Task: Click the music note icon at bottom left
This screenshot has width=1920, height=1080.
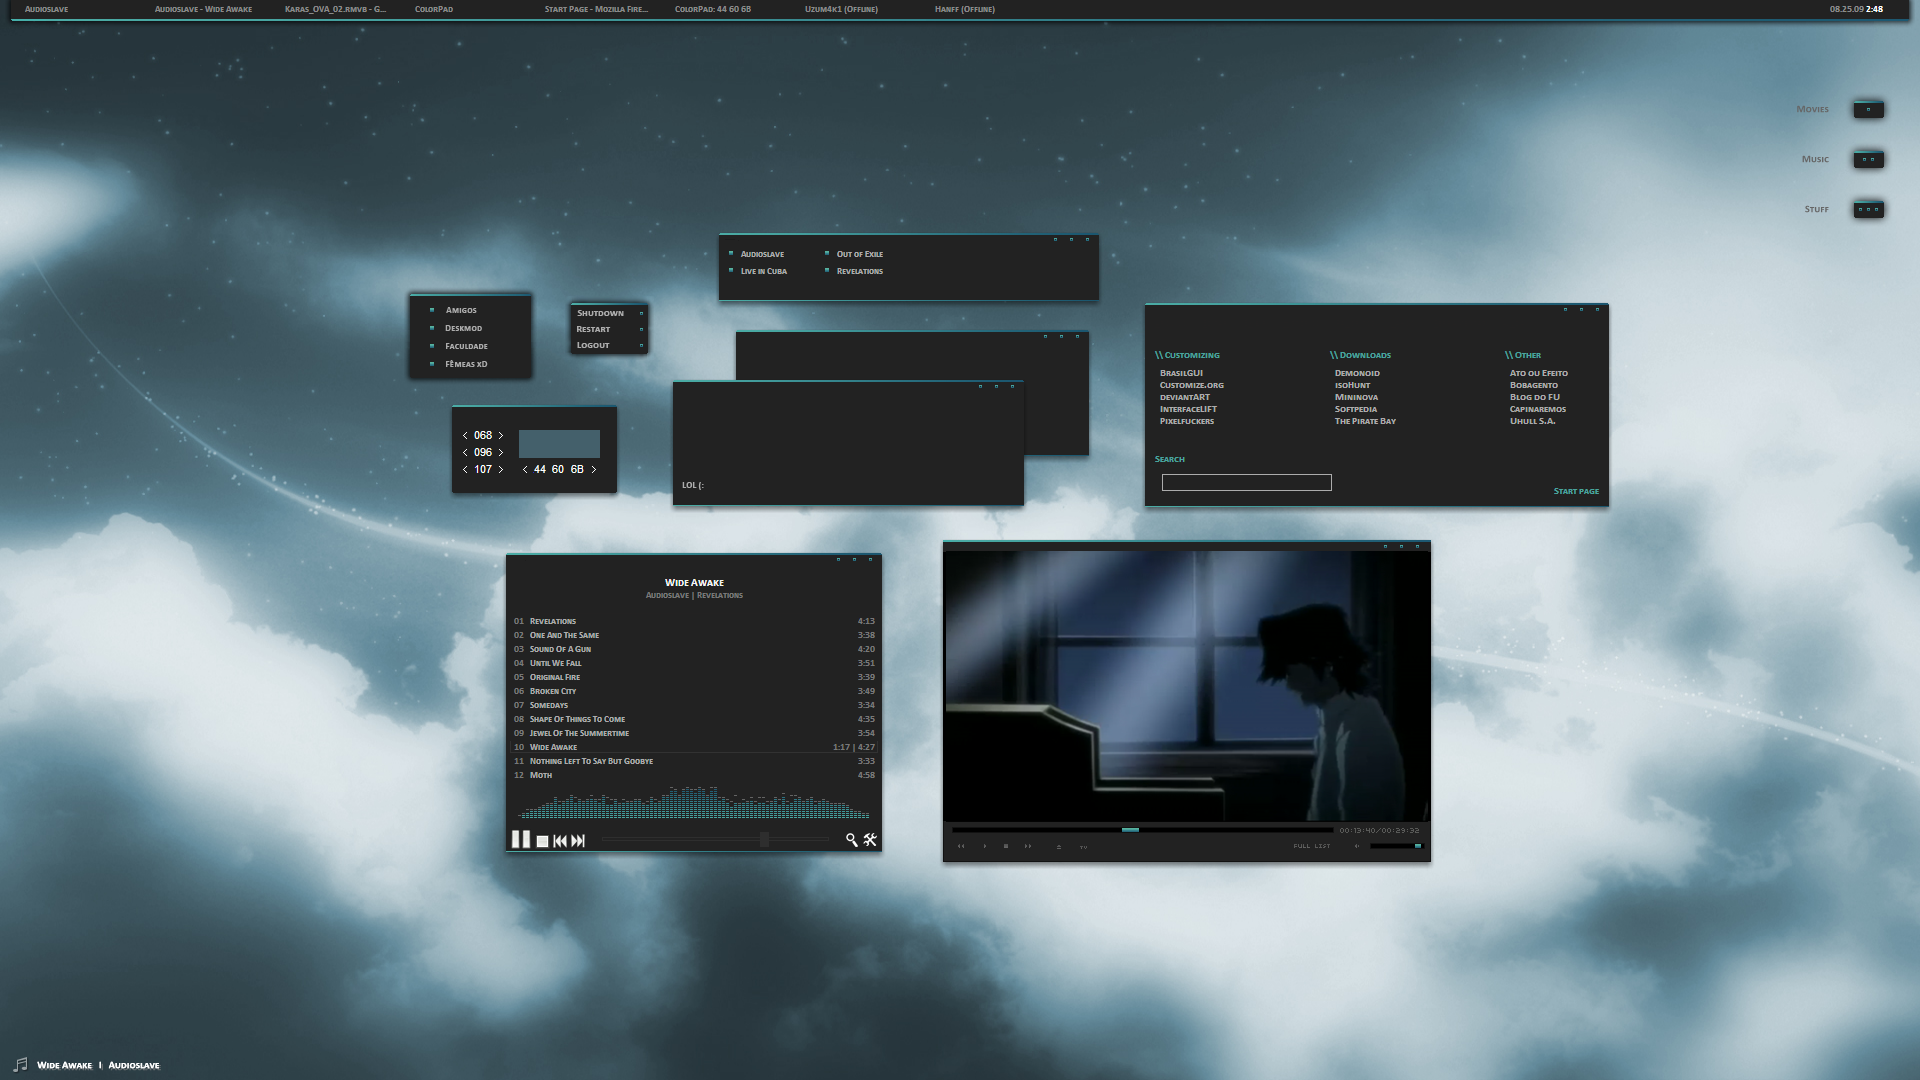Action: (x=20, y=1064)
